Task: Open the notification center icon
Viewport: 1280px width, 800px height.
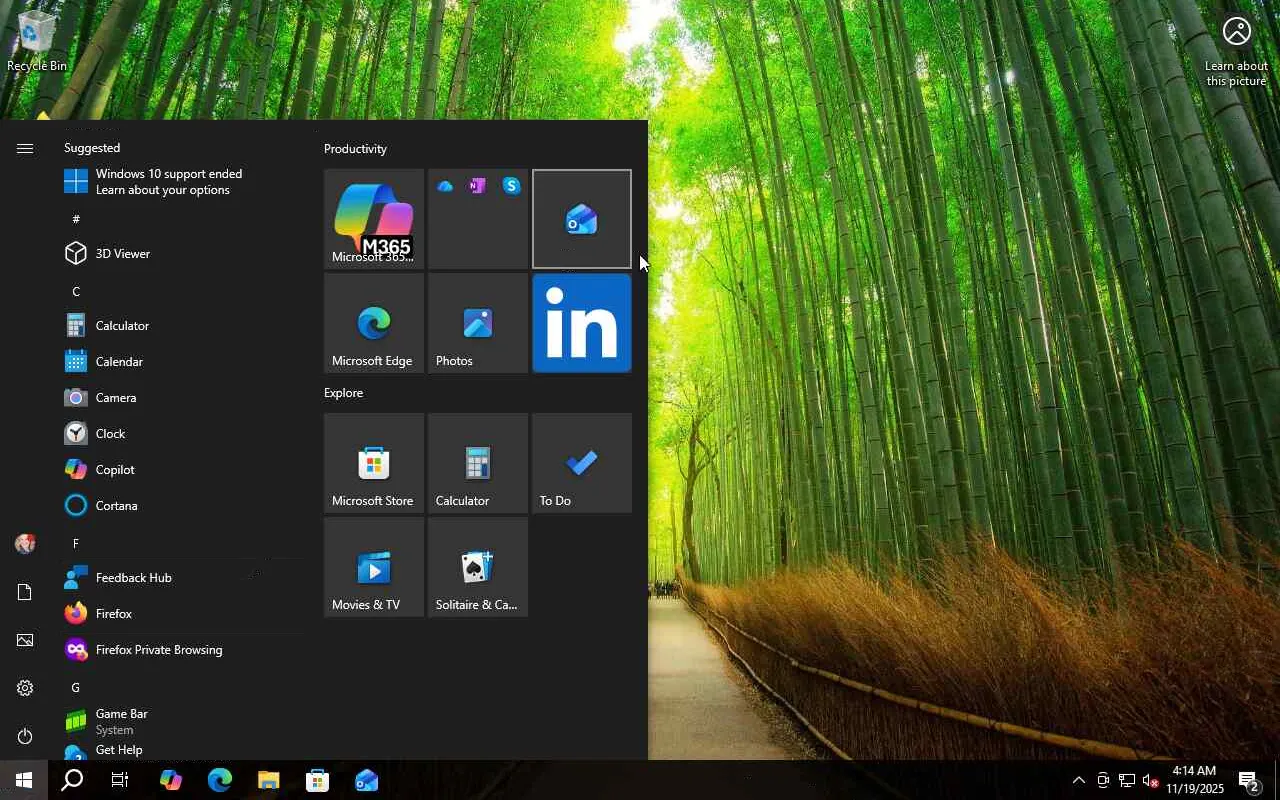Action: pos(1248,780)
